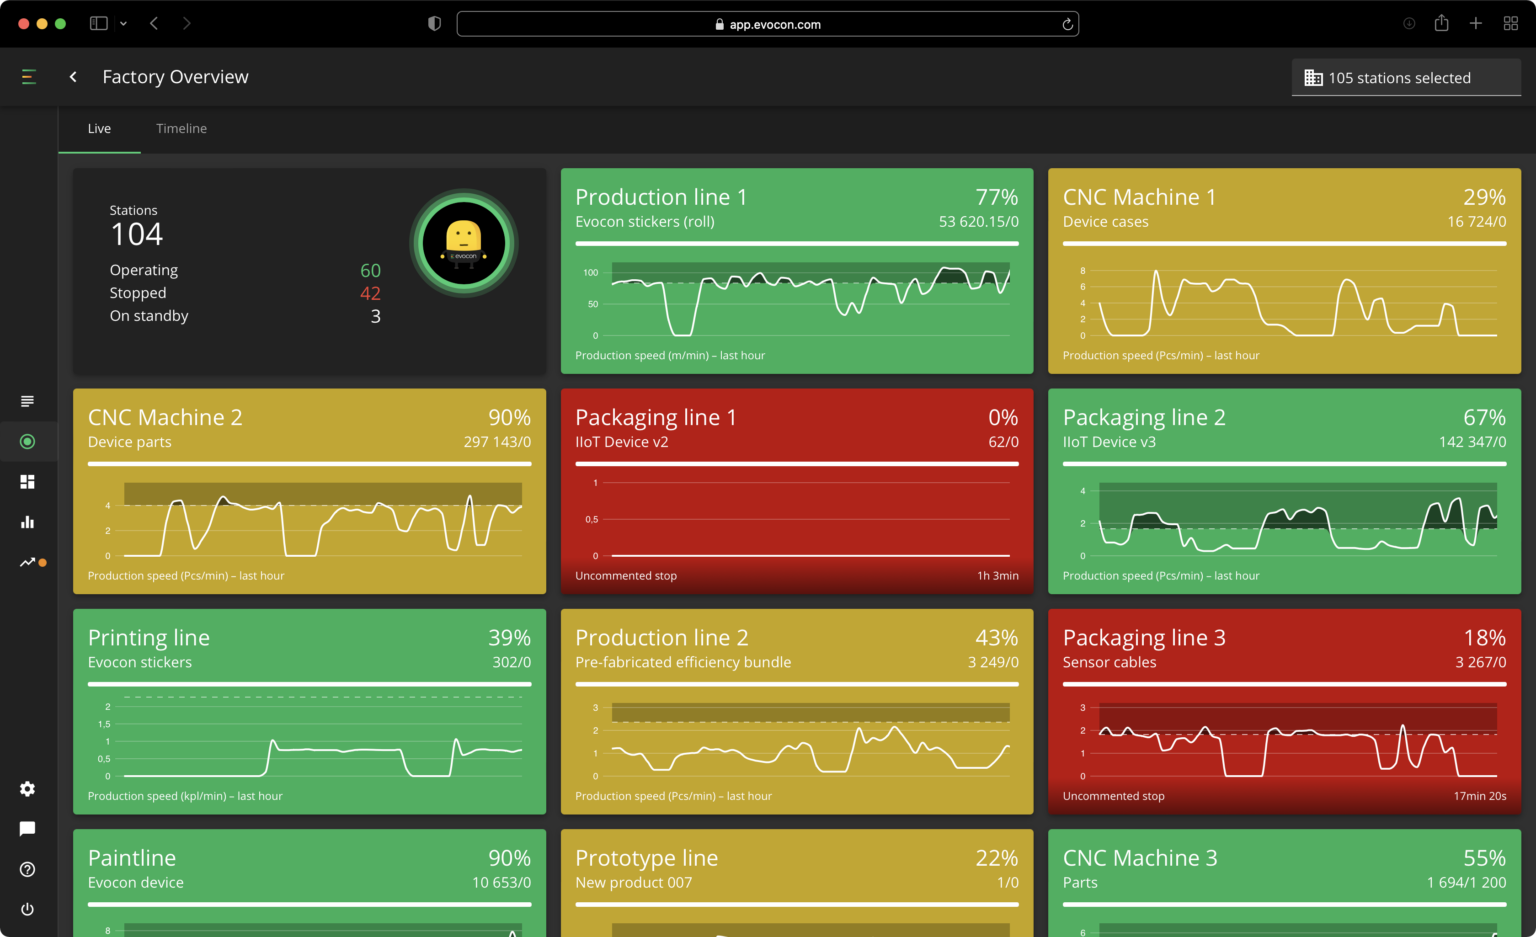The height and width of the screenshot is (937, 1536).
Task: Select the live monitoring sidebar icon
Action: [27, 441]
